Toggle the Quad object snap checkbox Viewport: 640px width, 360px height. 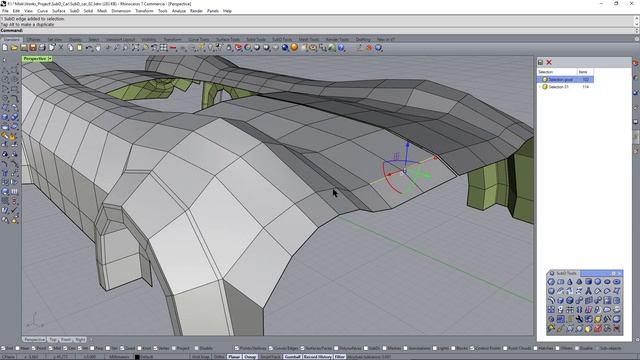pyautogui.click(x=122, y=348)
